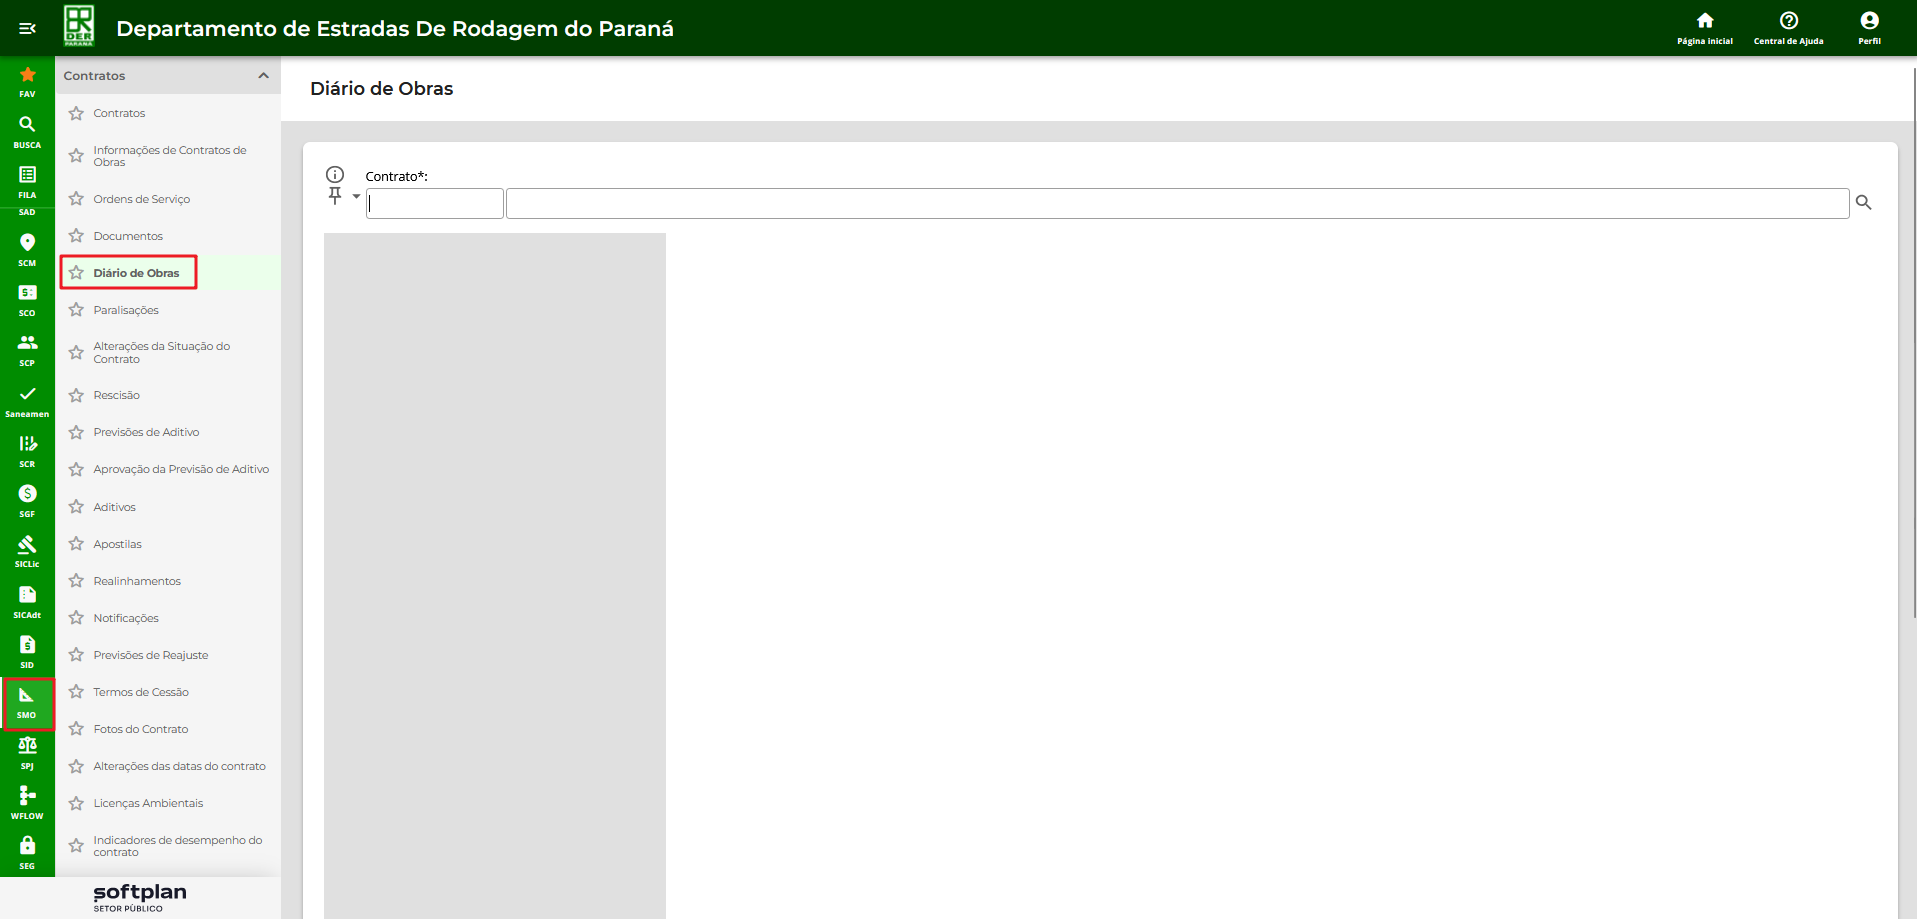Select Fotos do Contrato menu item
The image size is (1917, 919).
click(140, 729)
